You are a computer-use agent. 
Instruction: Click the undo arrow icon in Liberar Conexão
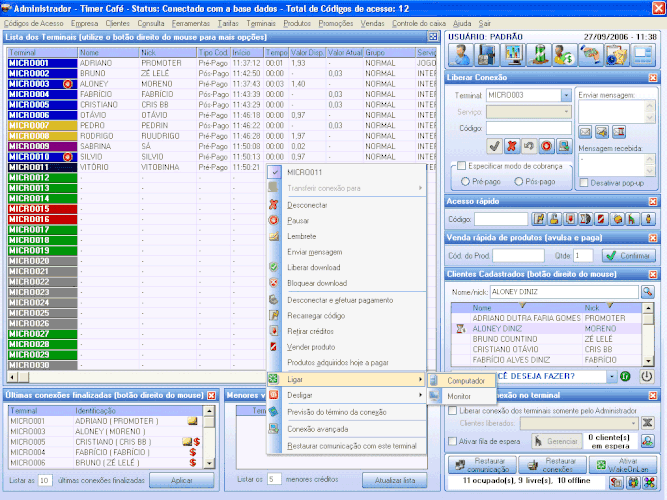click(529, 146)
